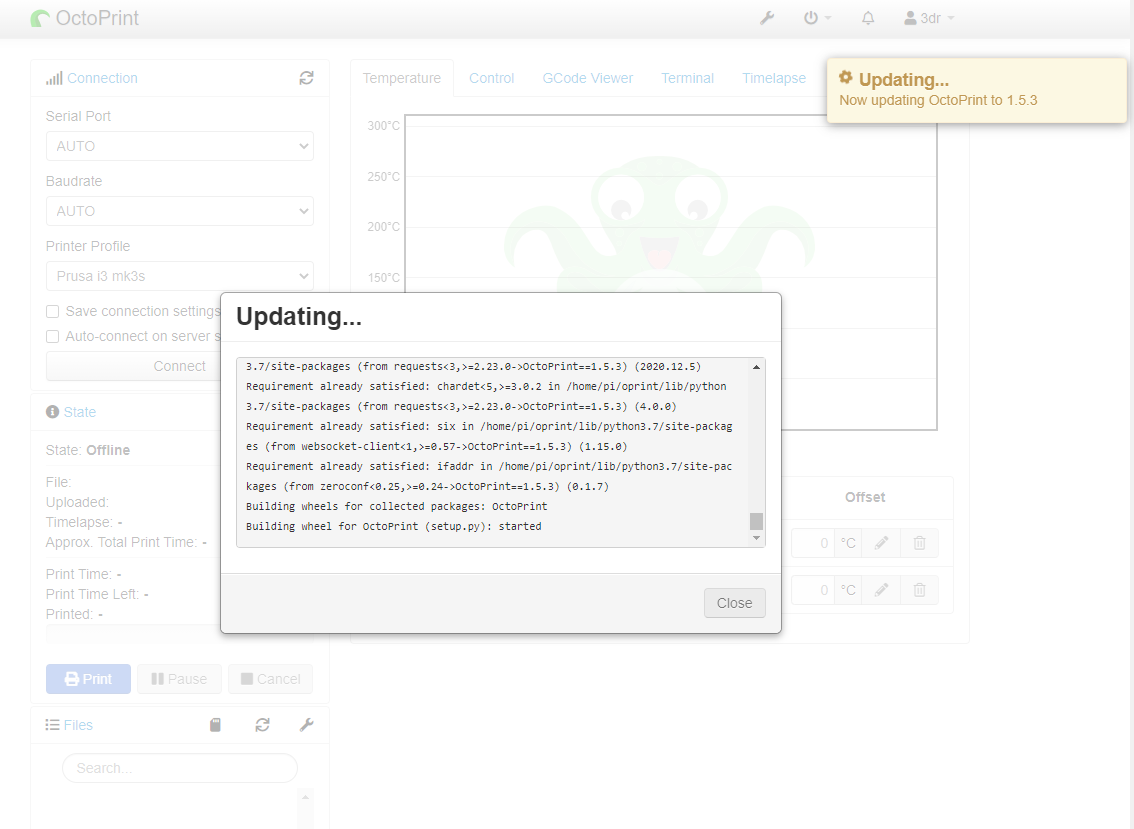Click the first row offset trash icon
1134x829 pixels.
pos(919,543)
